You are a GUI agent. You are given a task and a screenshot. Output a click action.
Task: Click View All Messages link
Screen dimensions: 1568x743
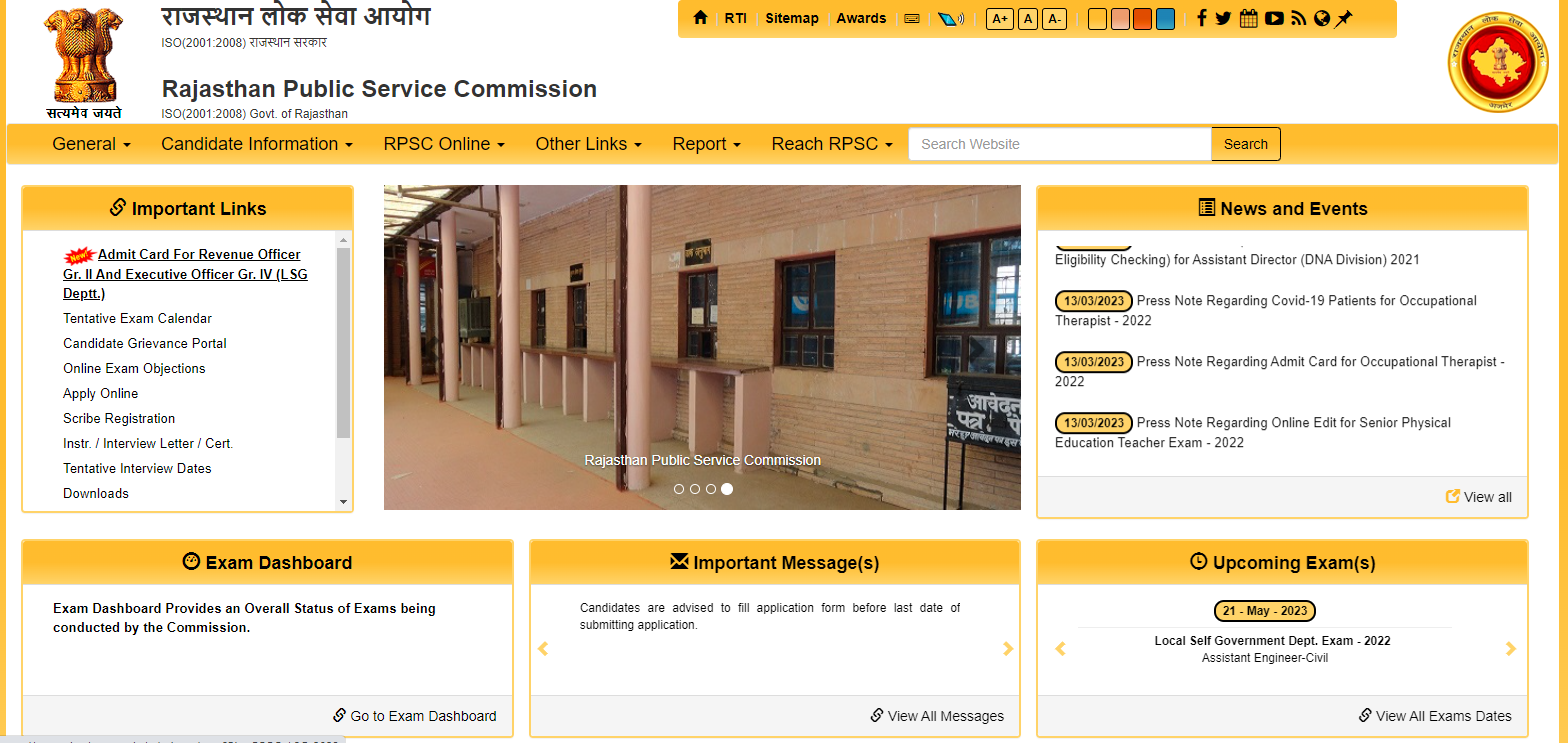click(937, 716)
